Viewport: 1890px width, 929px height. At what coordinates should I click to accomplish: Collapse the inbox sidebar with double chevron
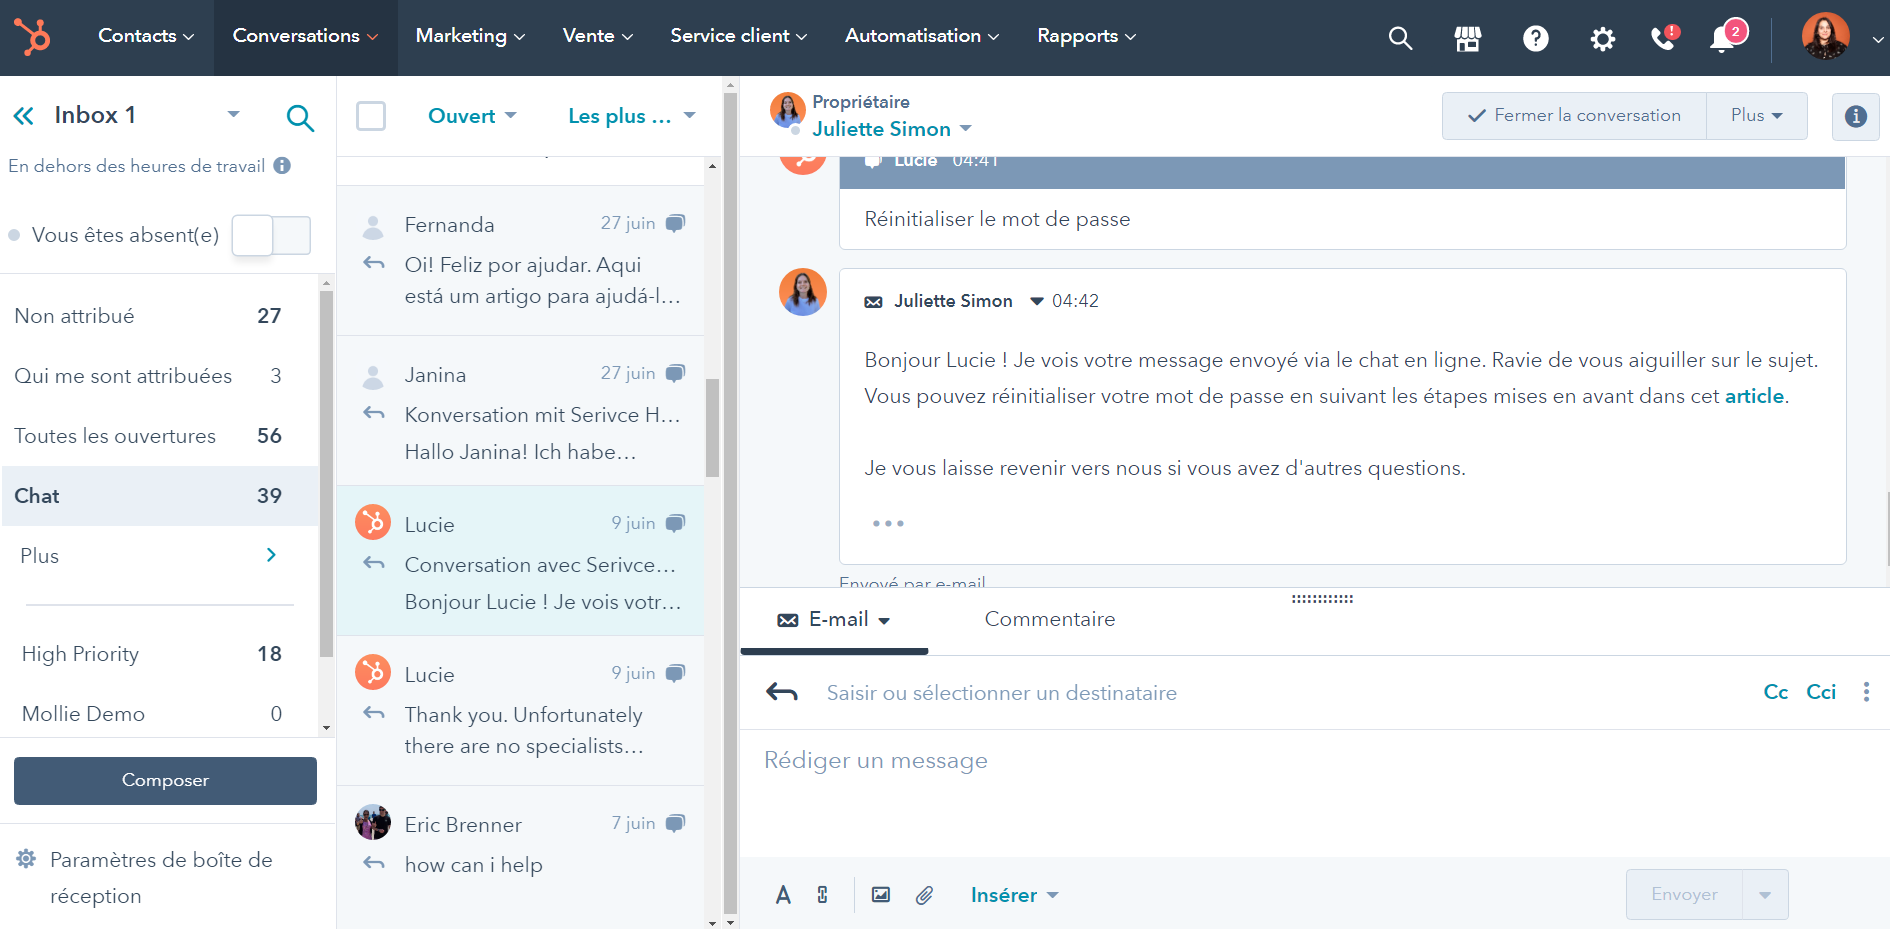point(24,116)
